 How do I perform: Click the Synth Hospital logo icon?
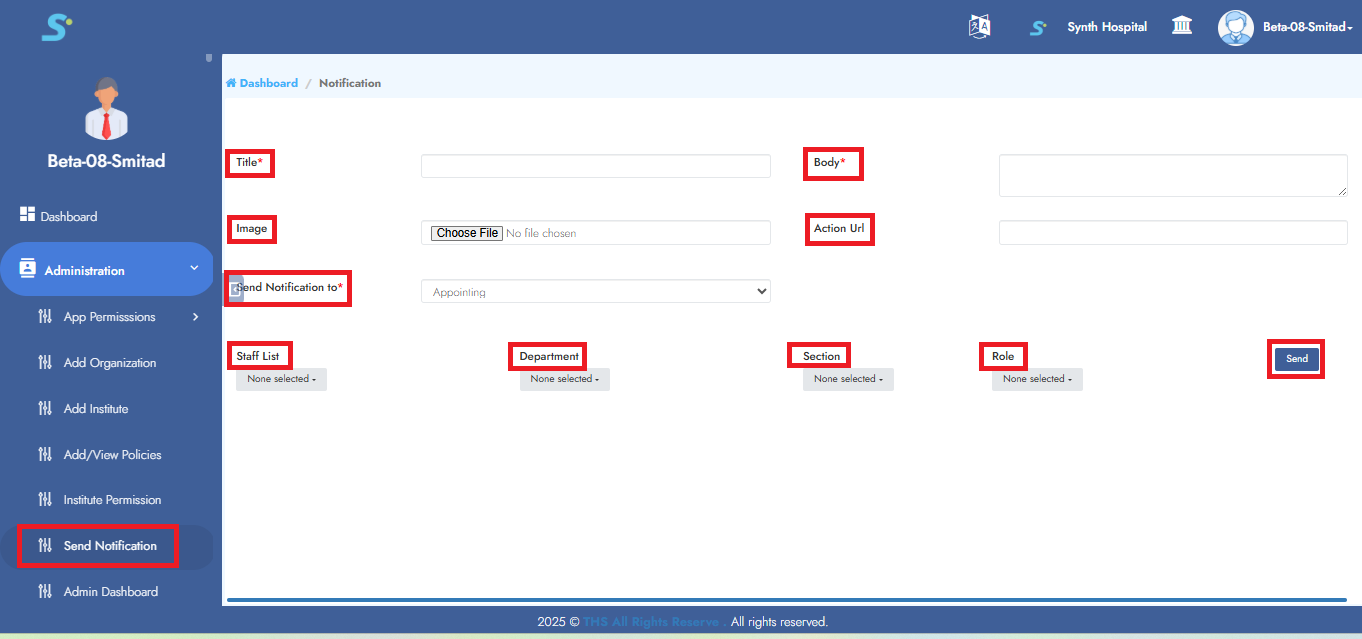pos(1038,27)
